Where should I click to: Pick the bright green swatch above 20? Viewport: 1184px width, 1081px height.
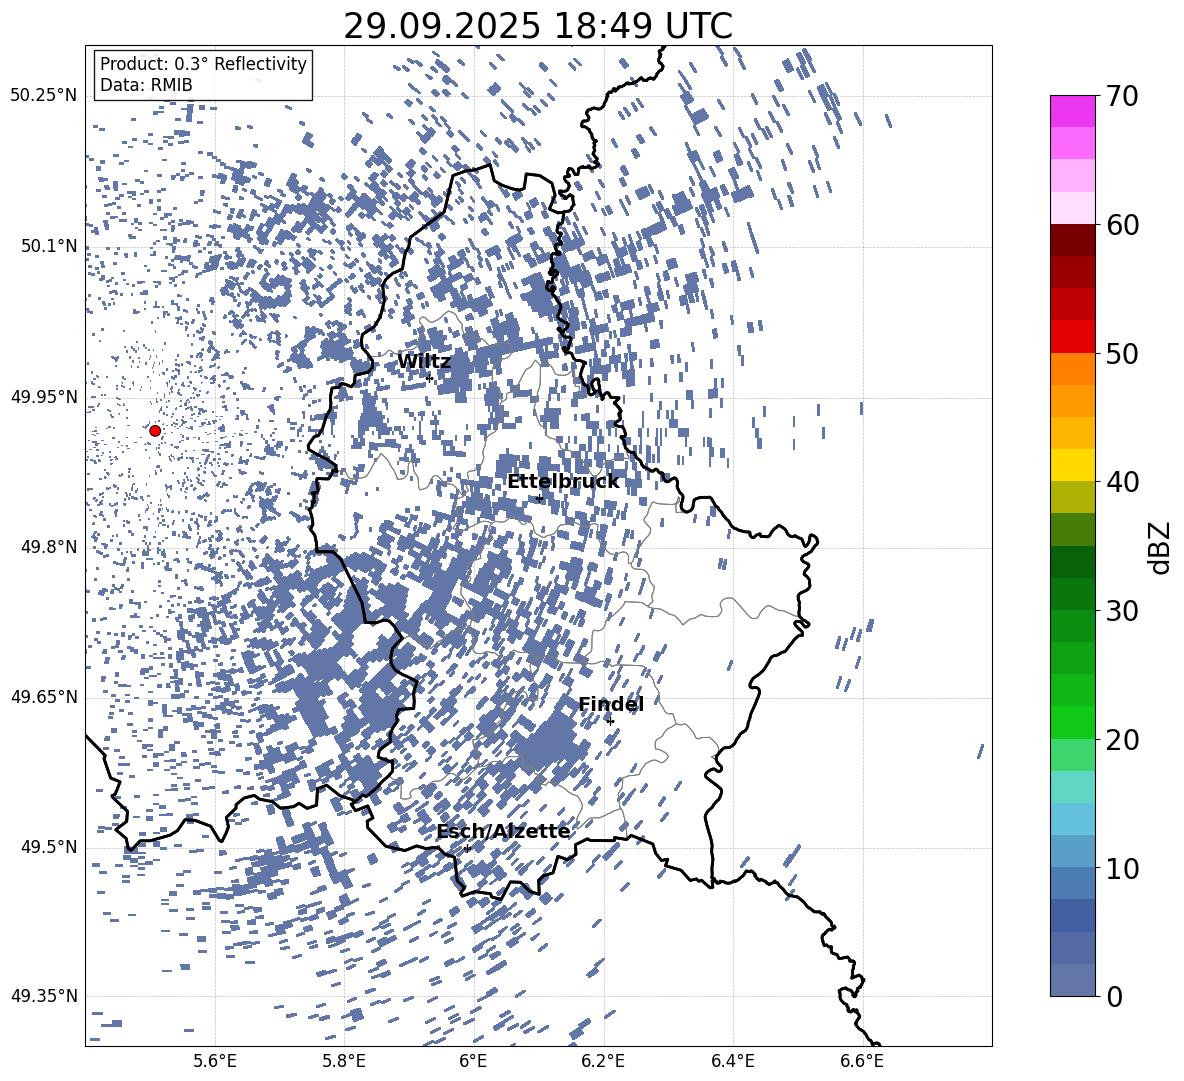[x=1073, y=722]
